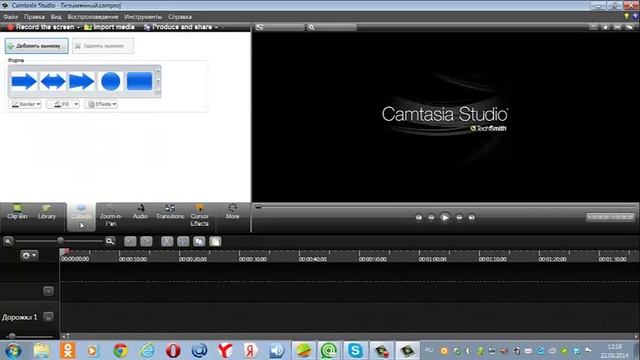Open the Cursor Effects tab
Viewport: 640px width, 360px height.
(200, 216)
